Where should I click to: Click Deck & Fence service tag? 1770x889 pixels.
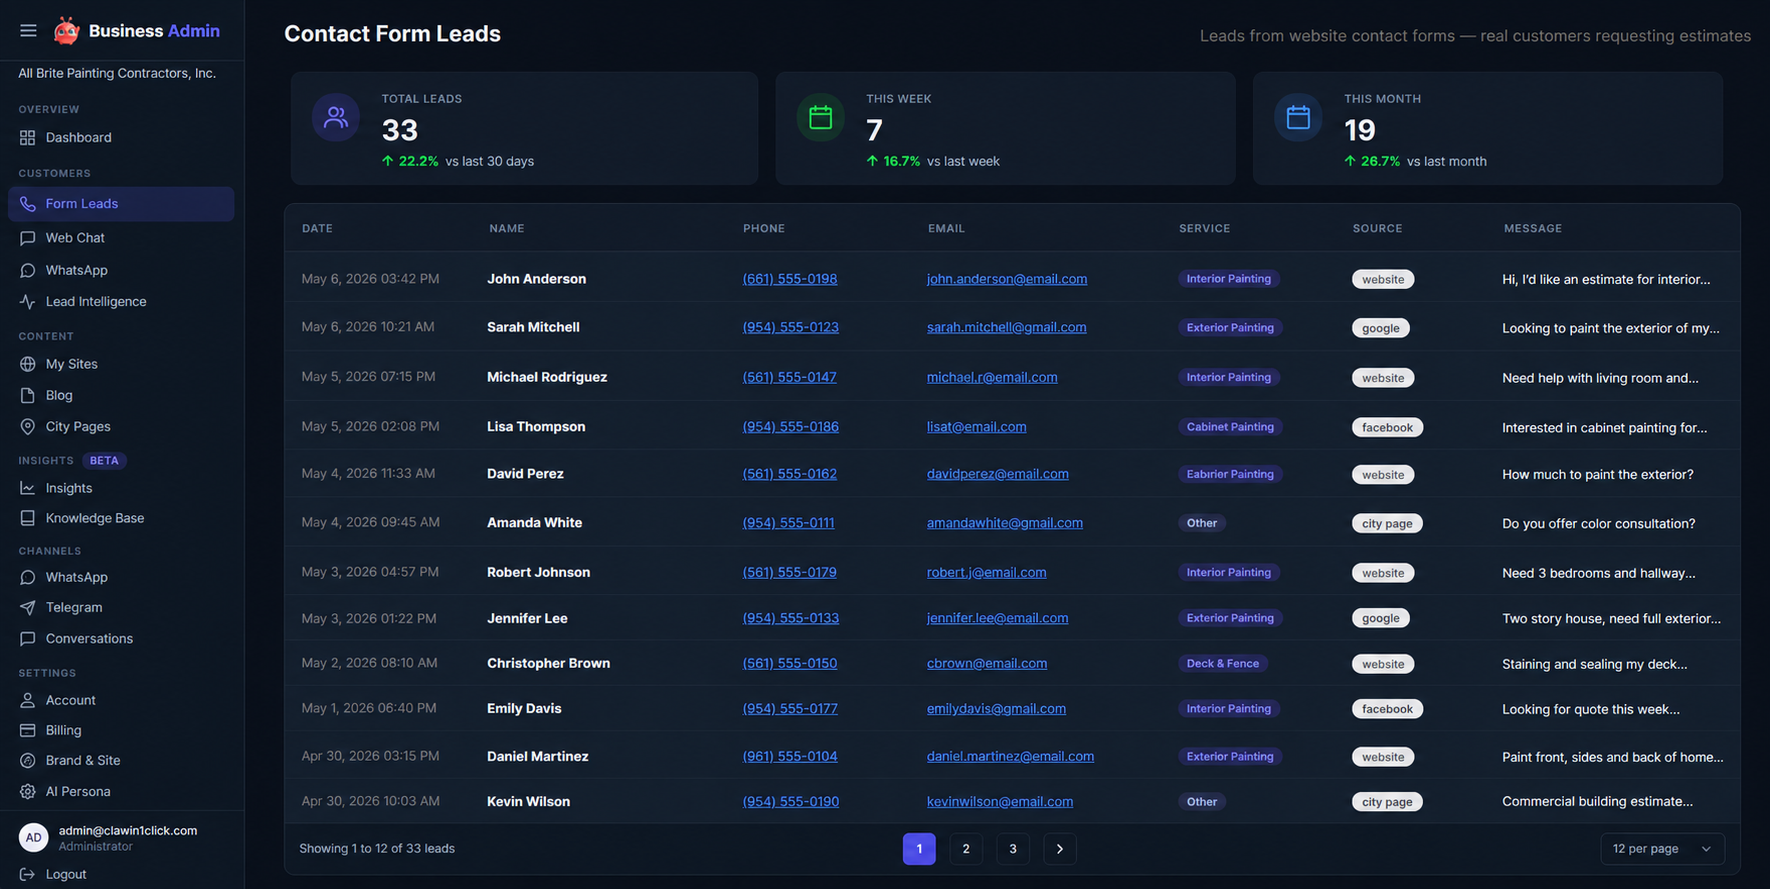[1223, 664]
